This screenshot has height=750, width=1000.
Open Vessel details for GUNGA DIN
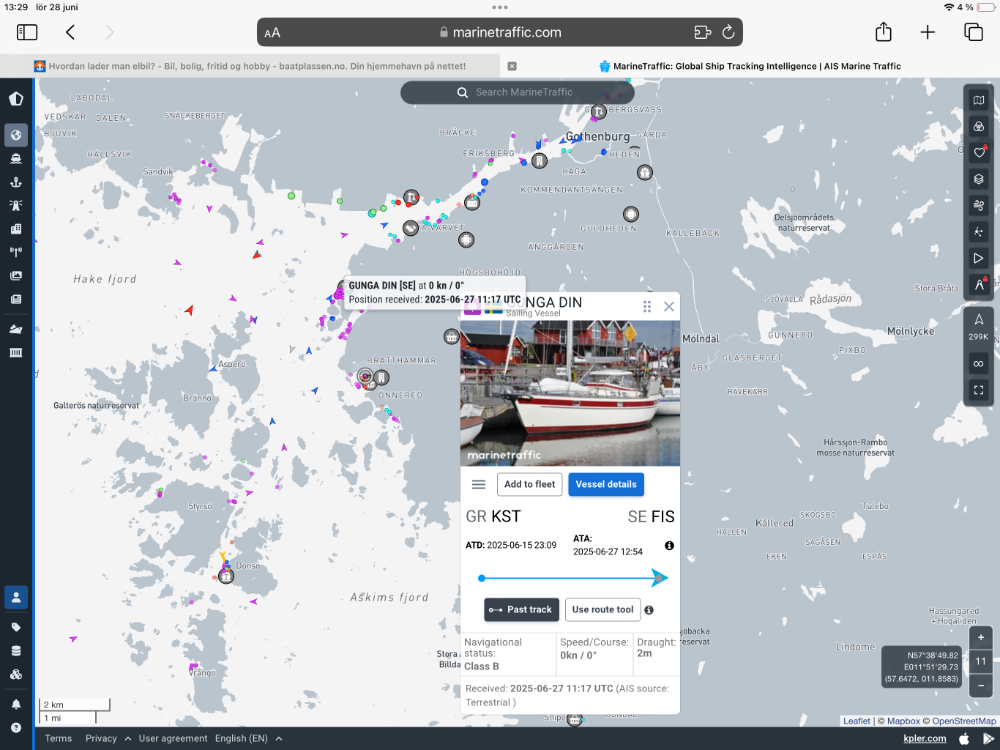[x=606, y=484]
